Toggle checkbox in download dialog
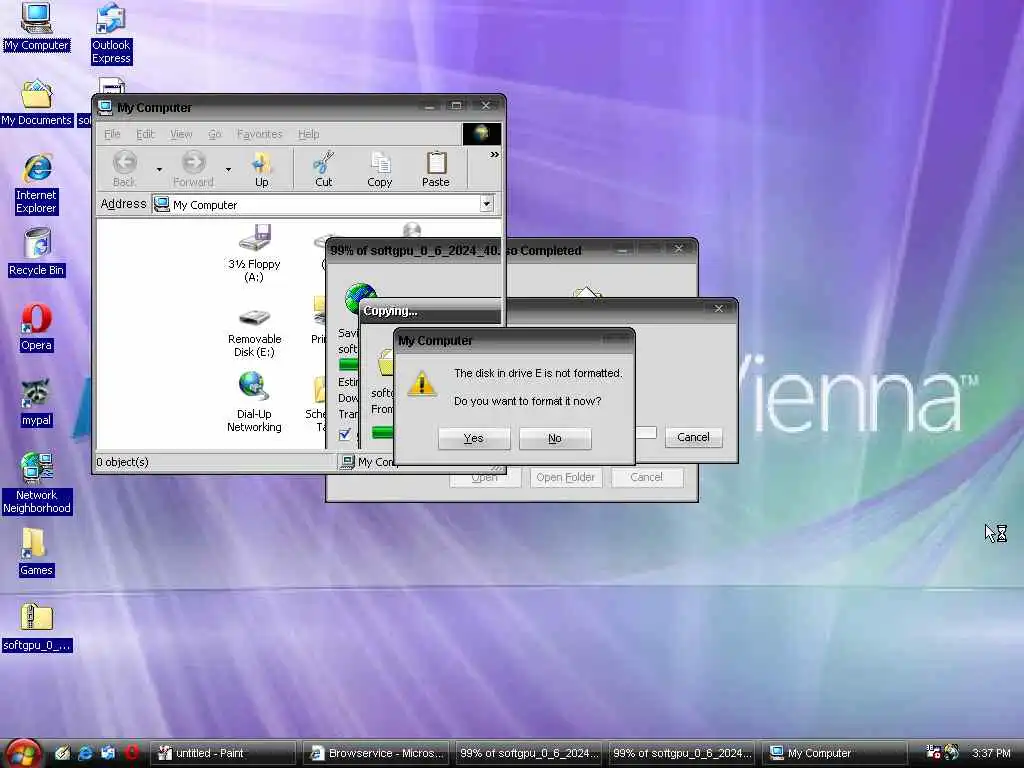The height and width of the screenshot is (768, 1024). click(x=345, y=434)
